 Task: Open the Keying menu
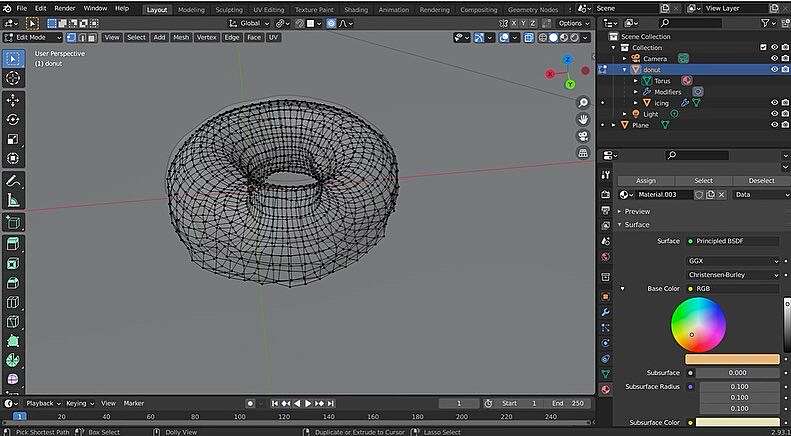tap(79, 403)
